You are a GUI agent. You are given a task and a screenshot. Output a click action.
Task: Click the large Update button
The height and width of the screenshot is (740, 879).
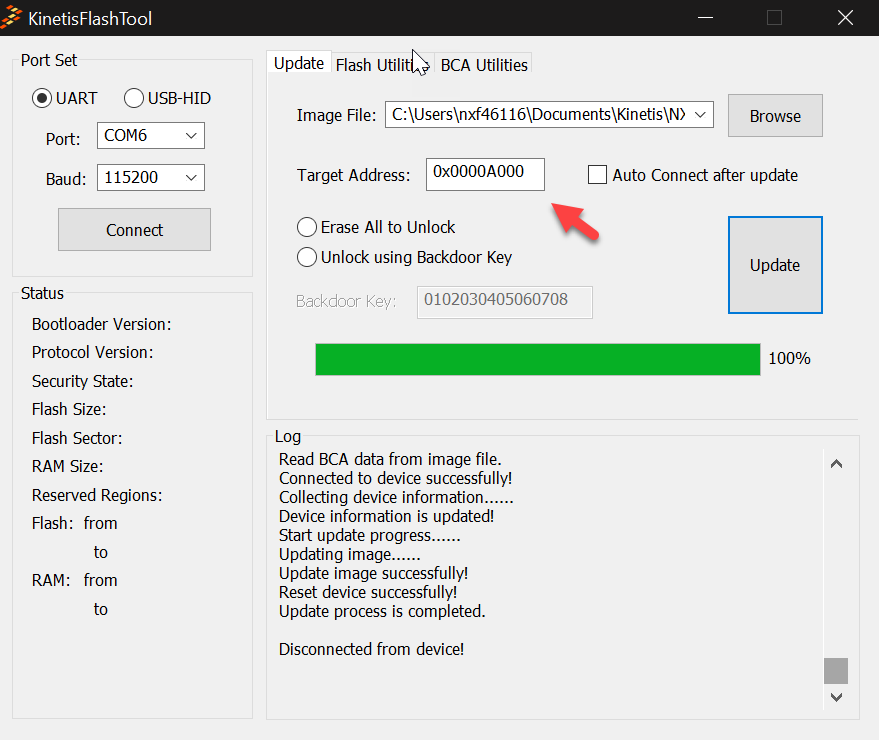[775, 265]
